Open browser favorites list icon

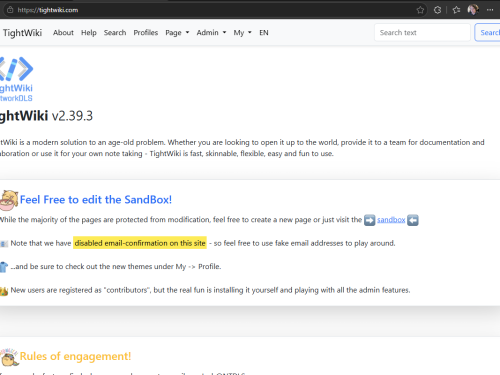(456, 10)
